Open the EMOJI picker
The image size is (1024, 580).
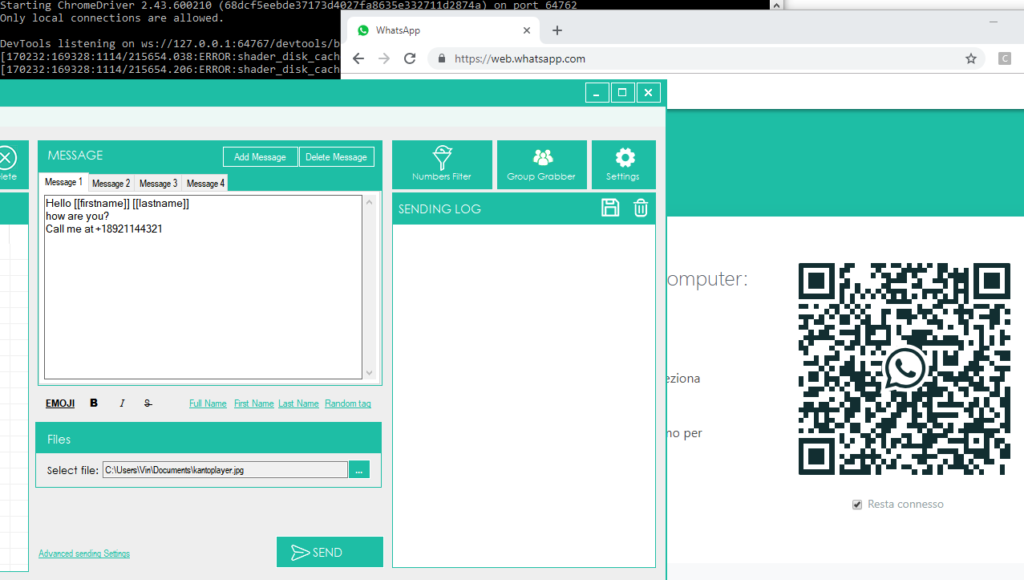click(60, 403)
